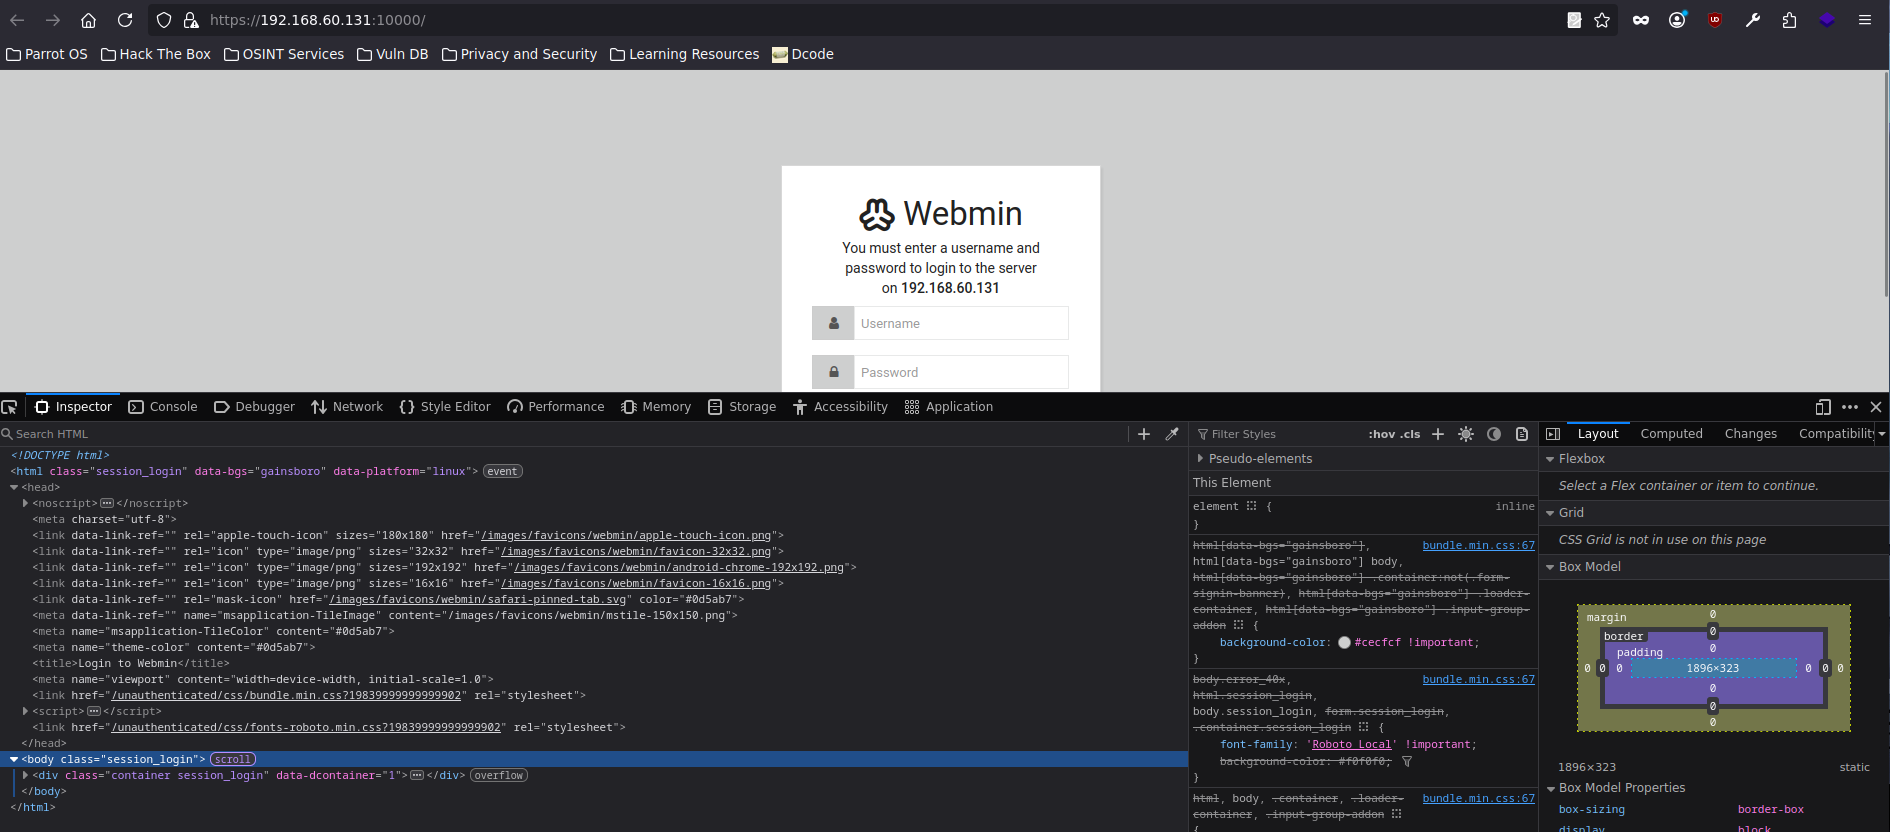Toggle the .cls classes panel
1890x832 pixels.
[1410, 434]
